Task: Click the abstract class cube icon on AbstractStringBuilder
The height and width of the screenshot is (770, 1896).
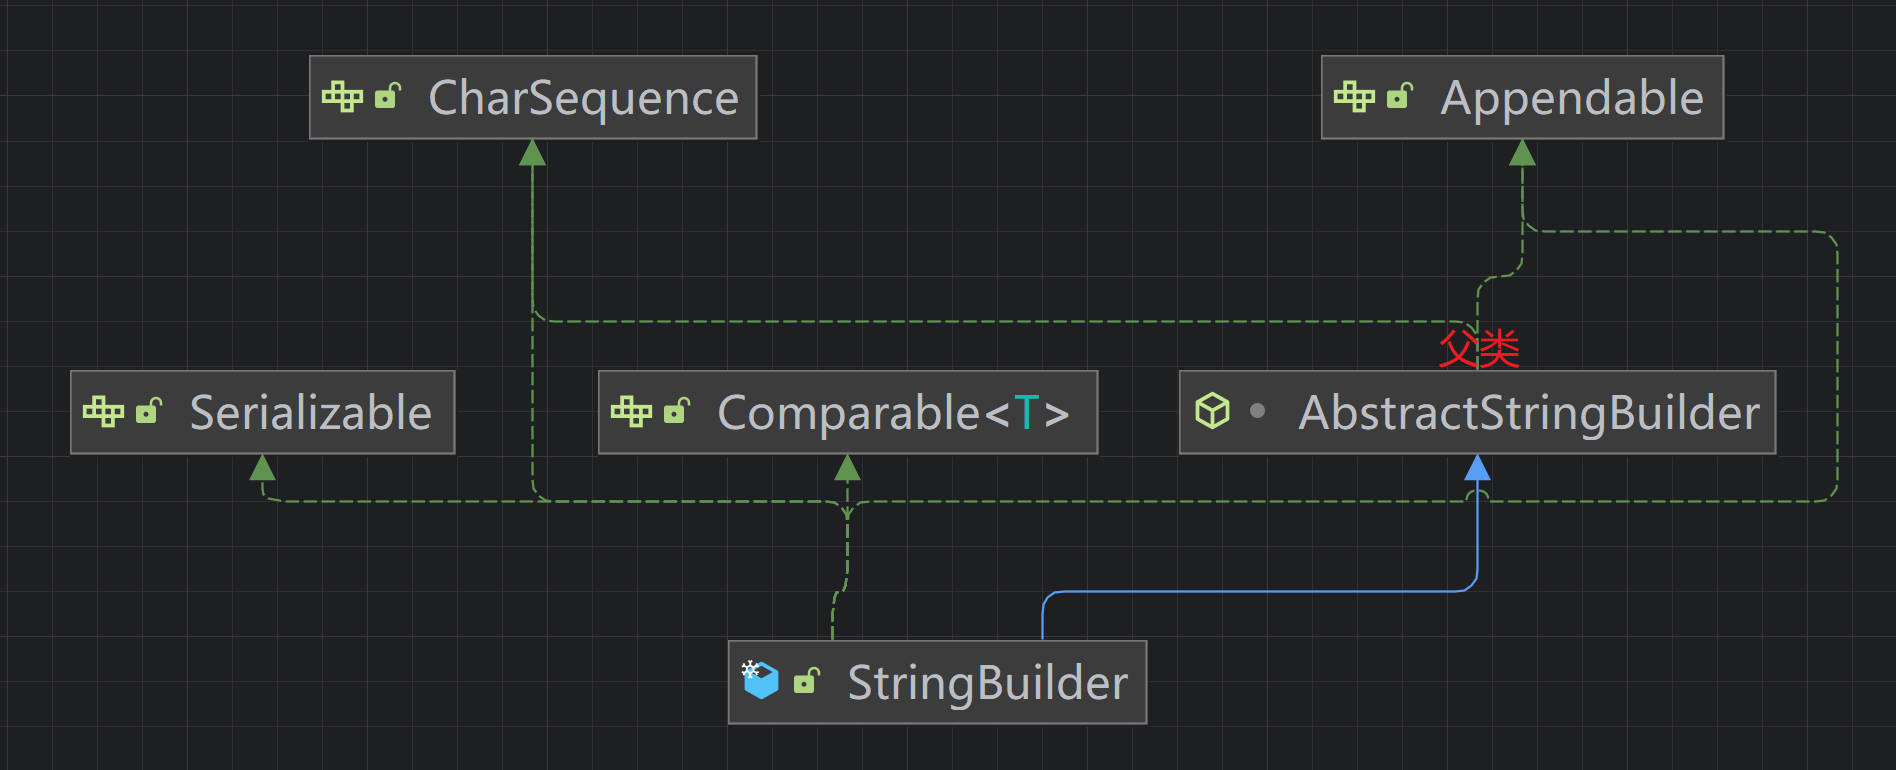Action: tap(1212, 411)
